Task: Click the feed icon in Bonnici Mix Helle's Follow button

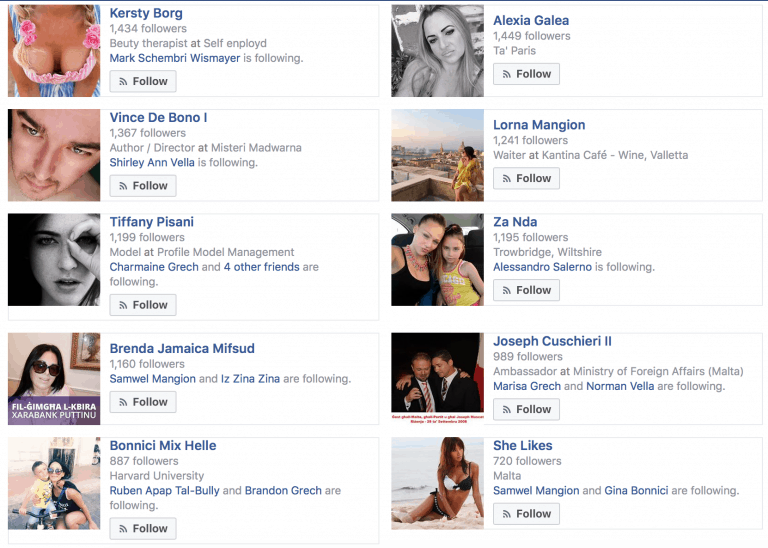Action: pos(125,529)
